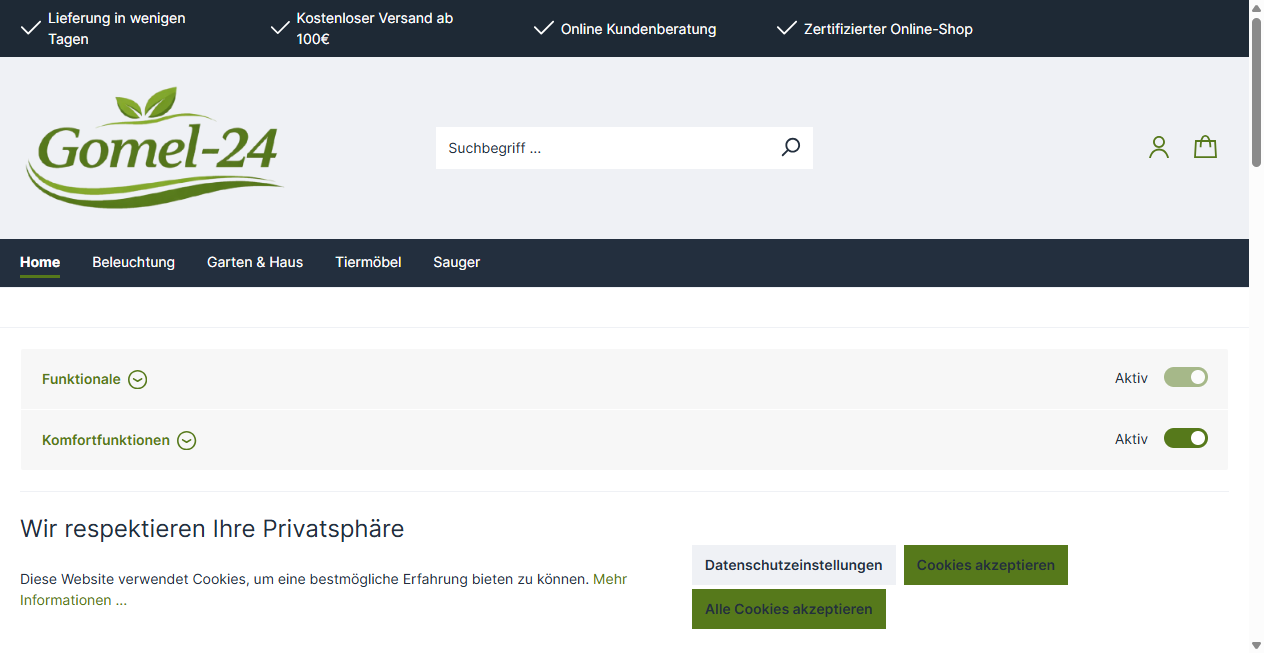This screenshot has width=1264, height=653.
Task: Click the search magnifier icon
Action: [790, 147]
